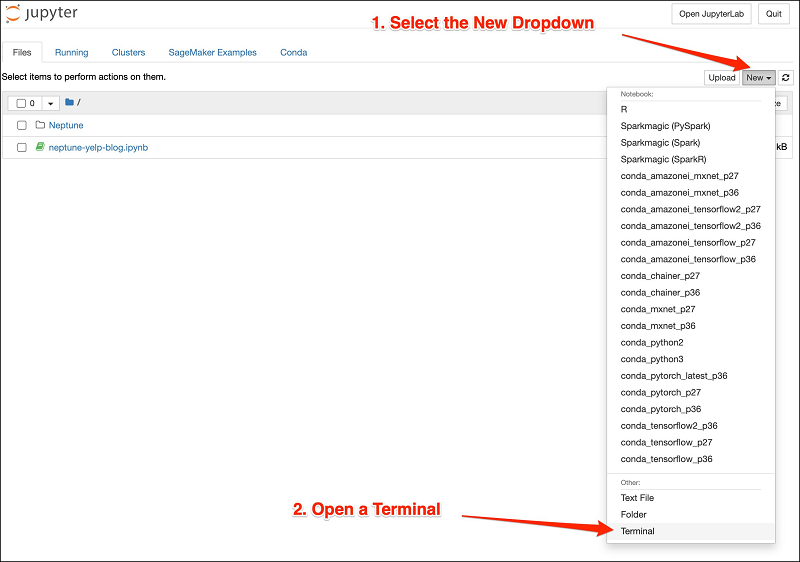
Task: Click the Open JupyterLab button
Action: click(711, 14)
